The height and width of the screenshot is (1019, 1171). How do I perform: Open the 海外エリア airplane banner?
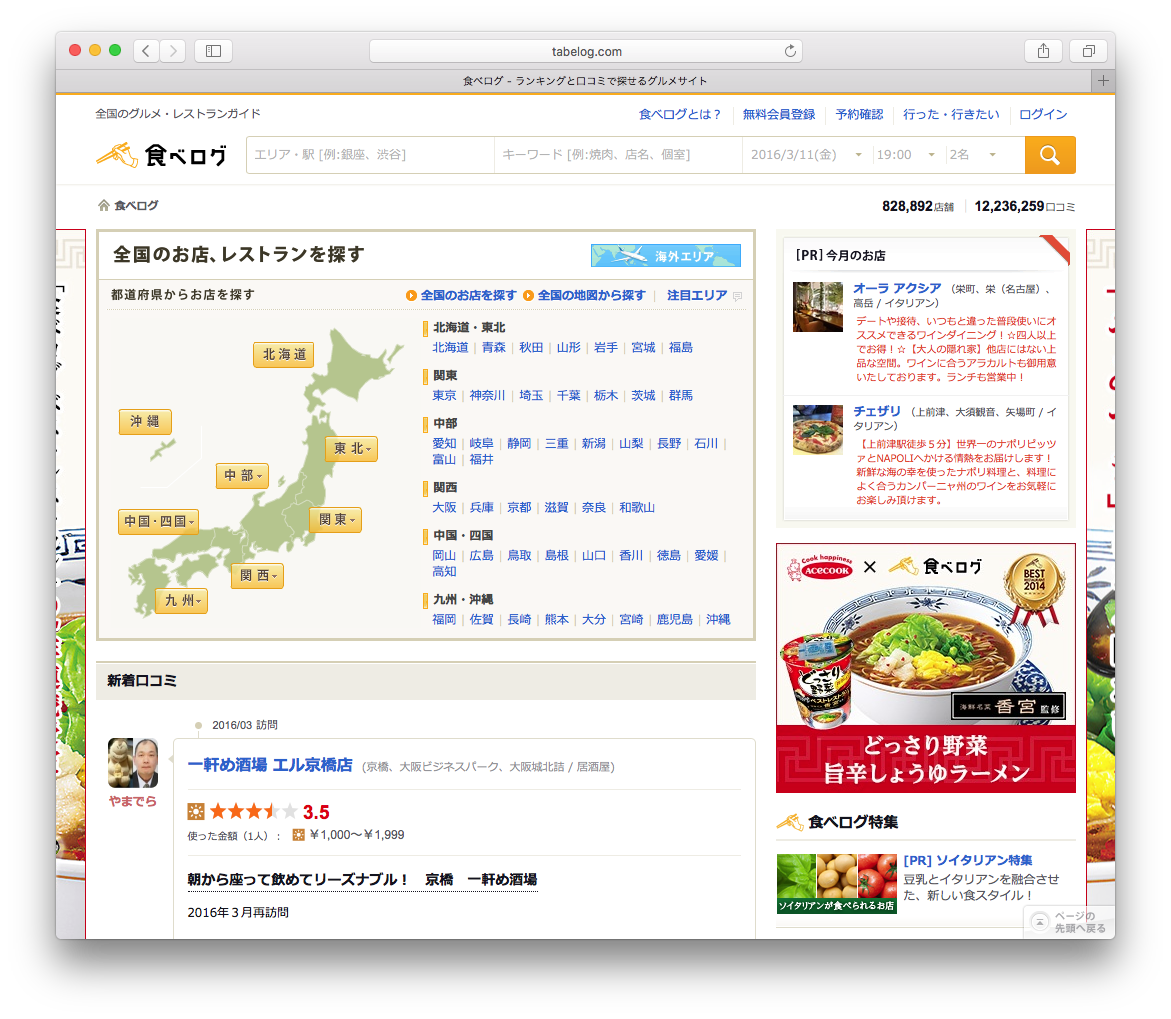coord(665,255)
